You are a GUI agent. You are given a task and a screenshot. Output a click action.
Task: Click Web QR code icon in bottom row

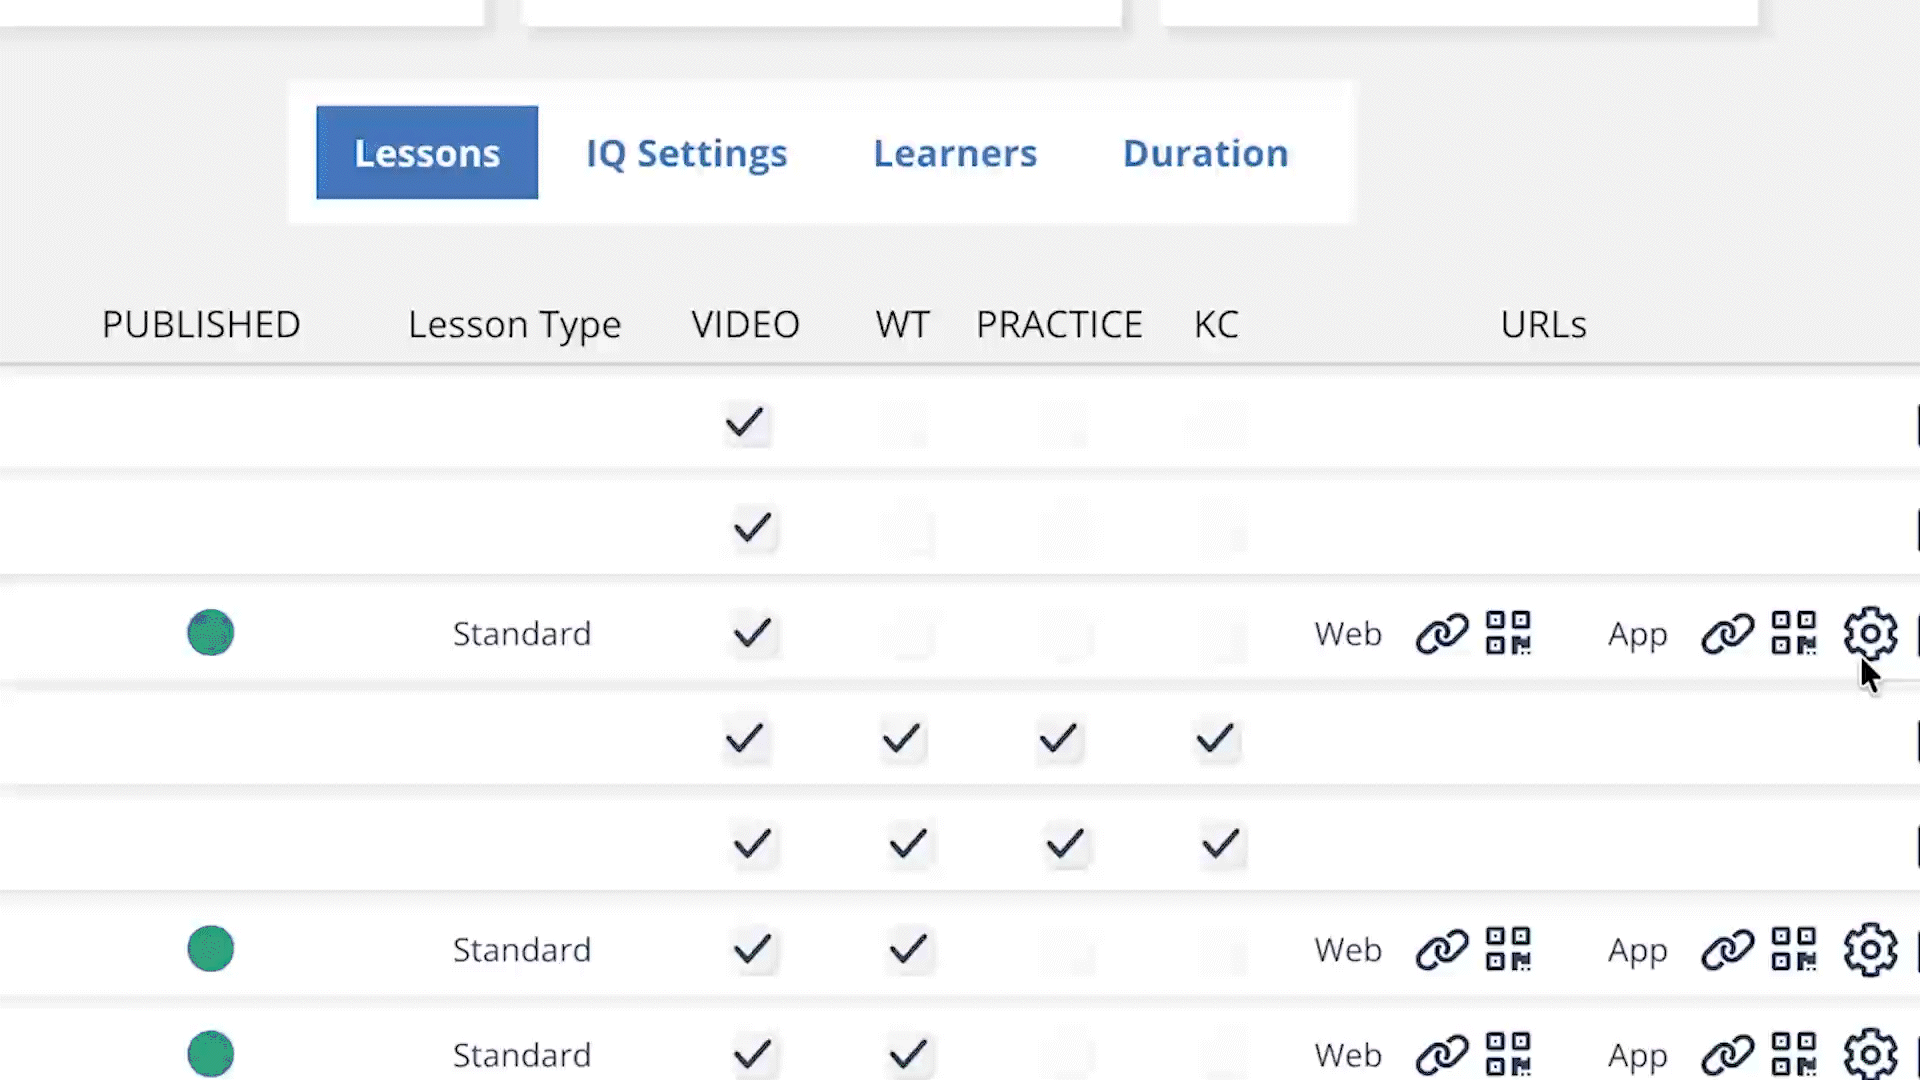pyautogui.click(x=1508, y=1054)
